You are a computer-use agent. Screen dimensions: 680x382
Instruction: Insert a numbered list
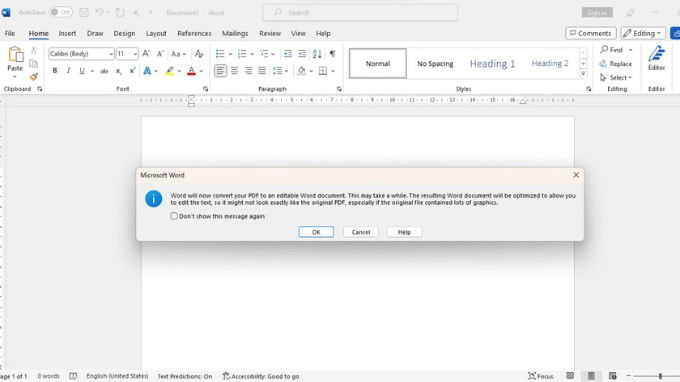(242, 54)
